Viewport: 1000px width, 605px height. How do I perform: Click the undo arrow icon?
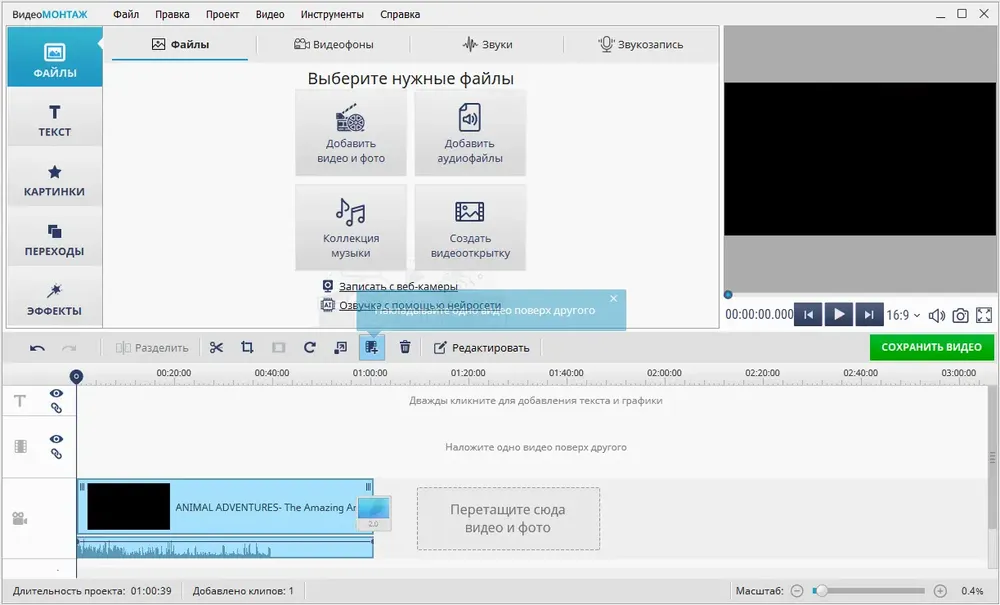tap(37, 348)
